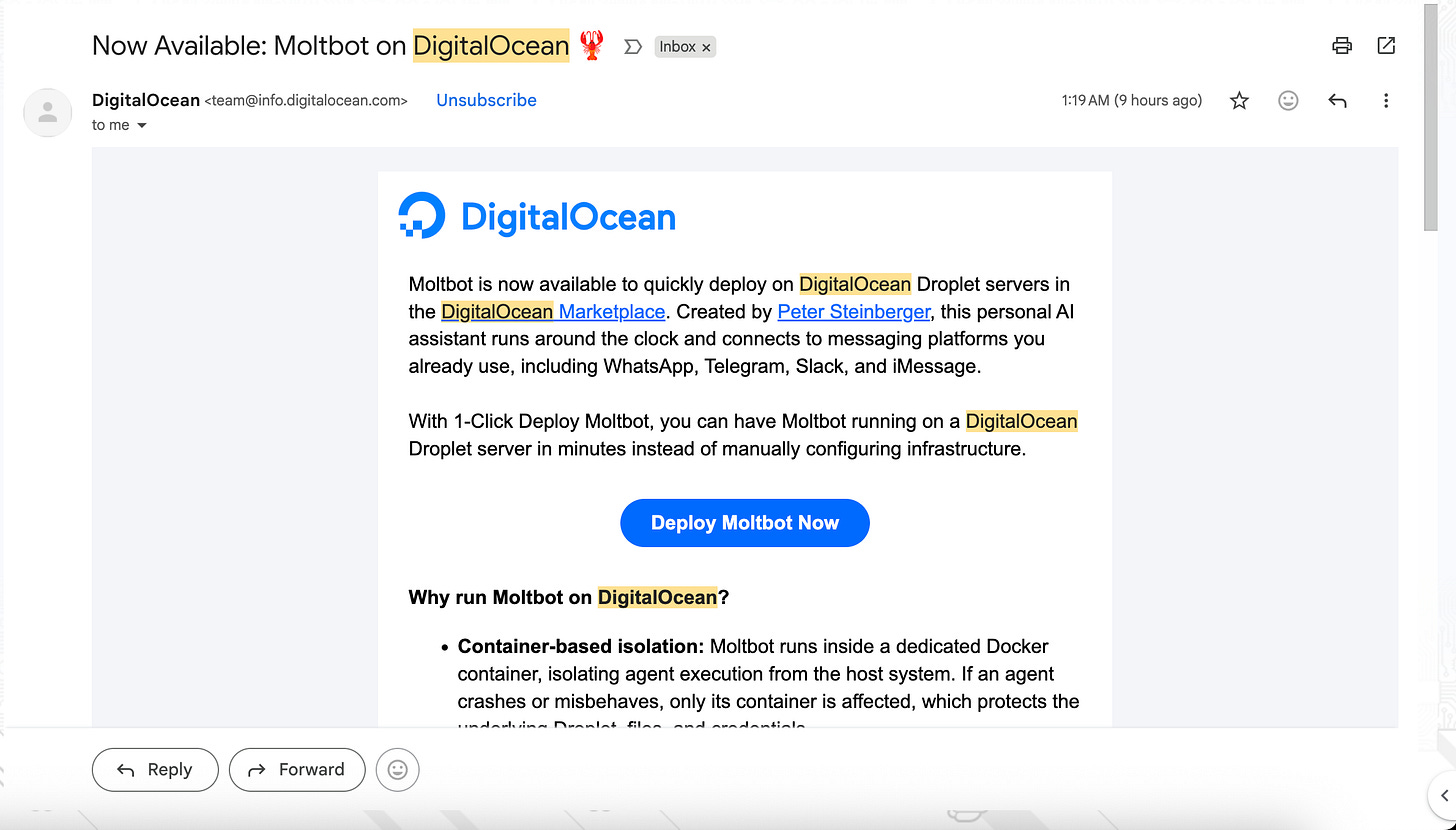Click the email subject 'Now Available: Moltbot on DigitalOcean'
Viewport: 1456px width, 830px height.
click(x=331, y=46)
